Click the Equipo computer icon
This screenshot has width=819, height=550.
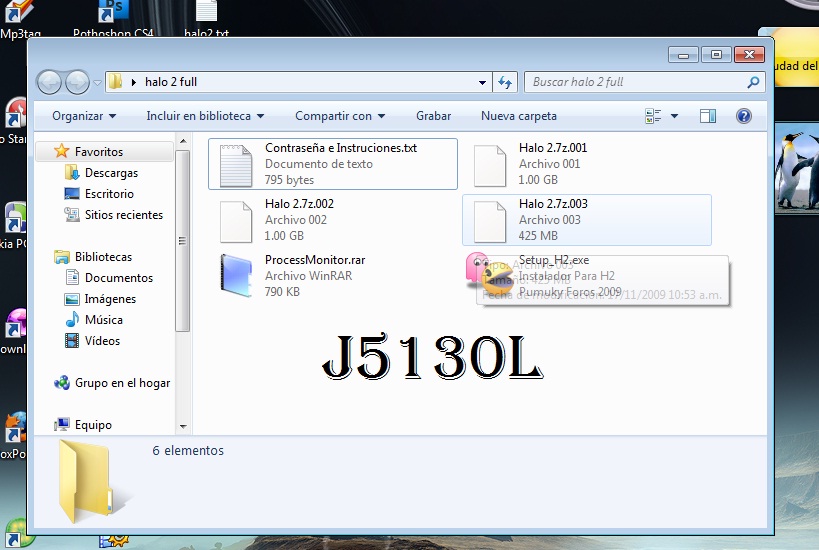(62, 425)
